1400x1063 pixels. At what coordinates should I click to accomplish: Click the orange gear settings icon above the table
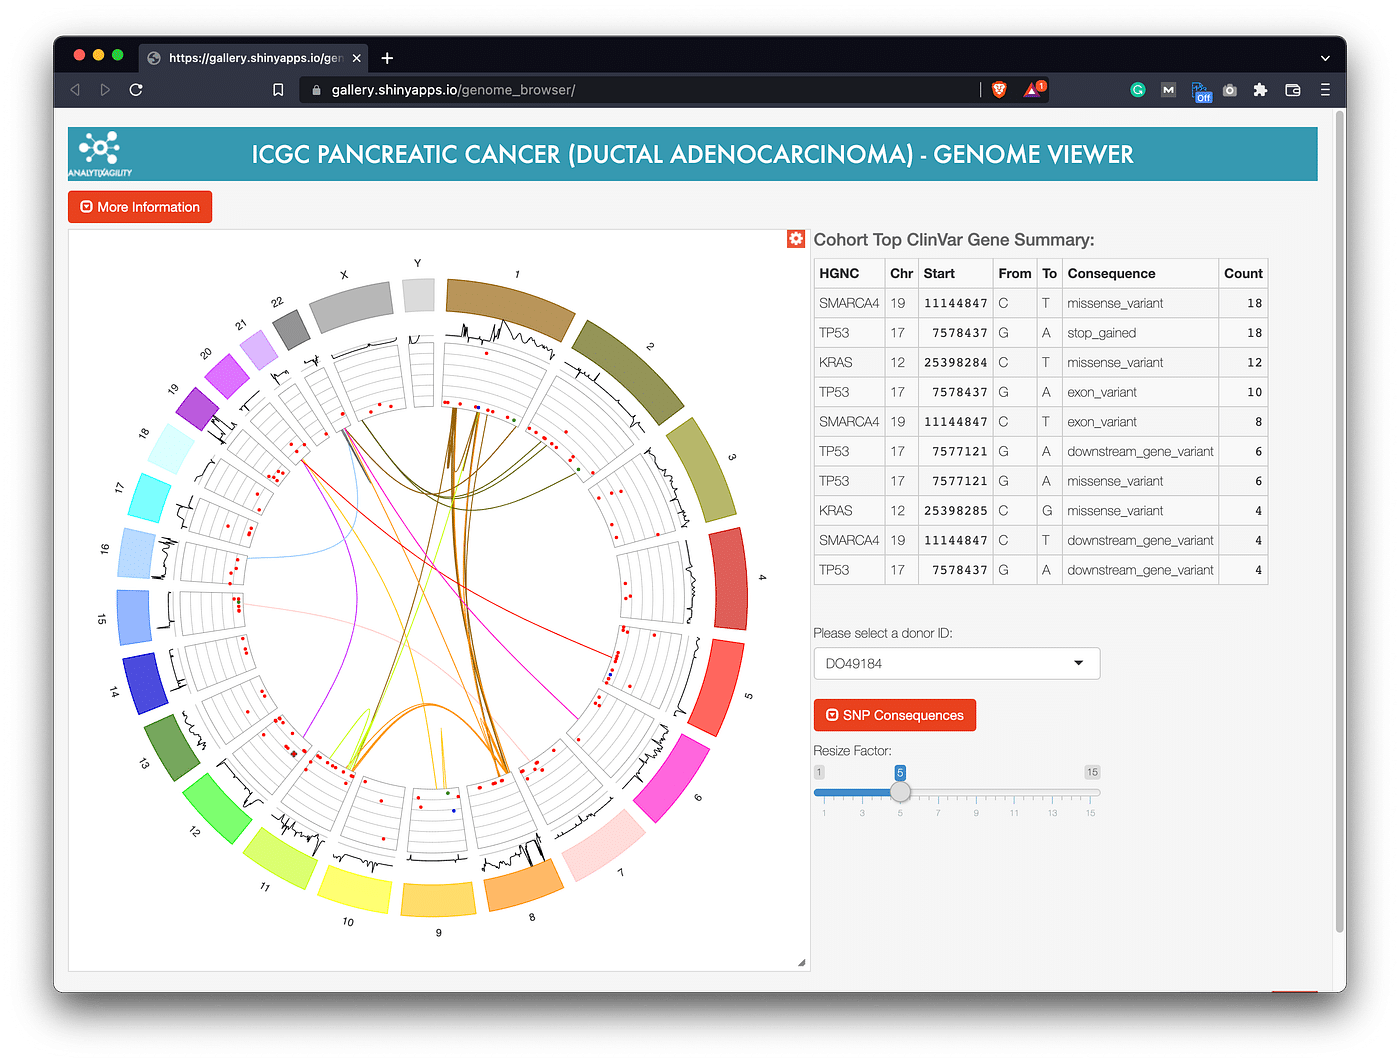[x=796, y=239]
